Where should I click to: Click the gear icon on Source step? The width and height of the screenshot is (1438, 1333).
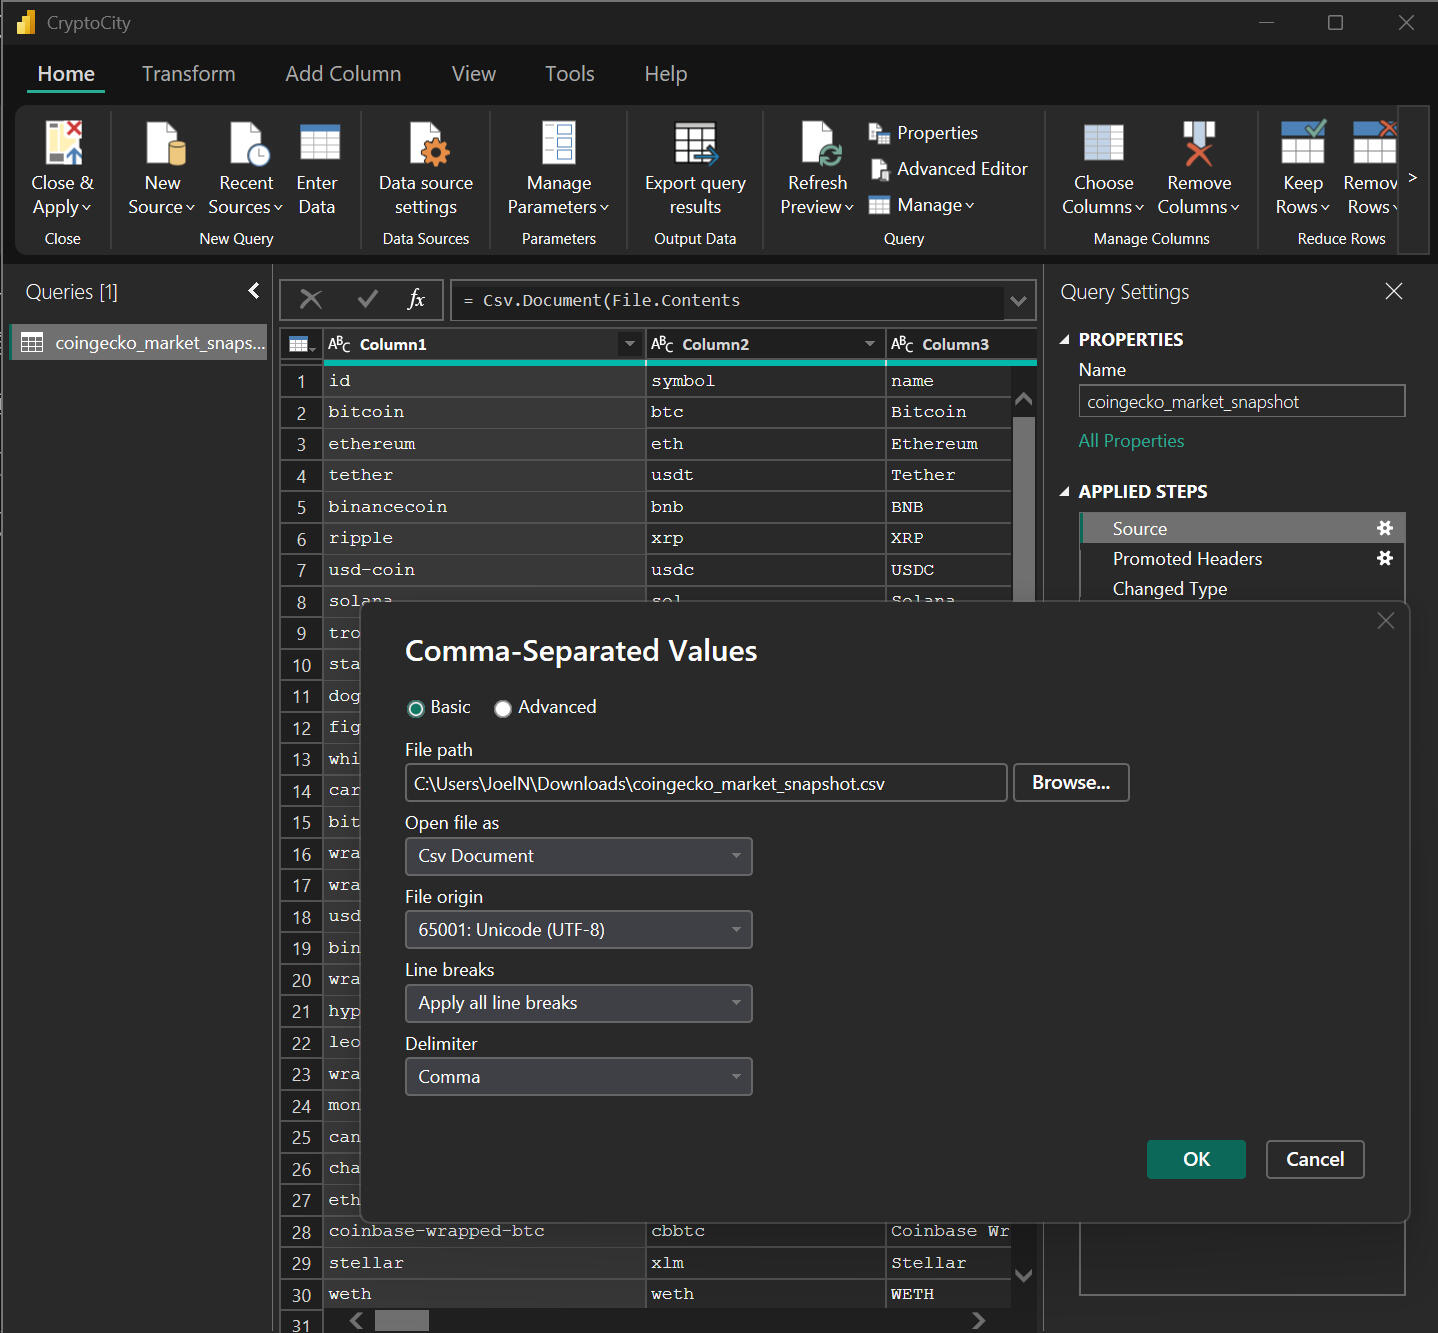pos(1385,528)
